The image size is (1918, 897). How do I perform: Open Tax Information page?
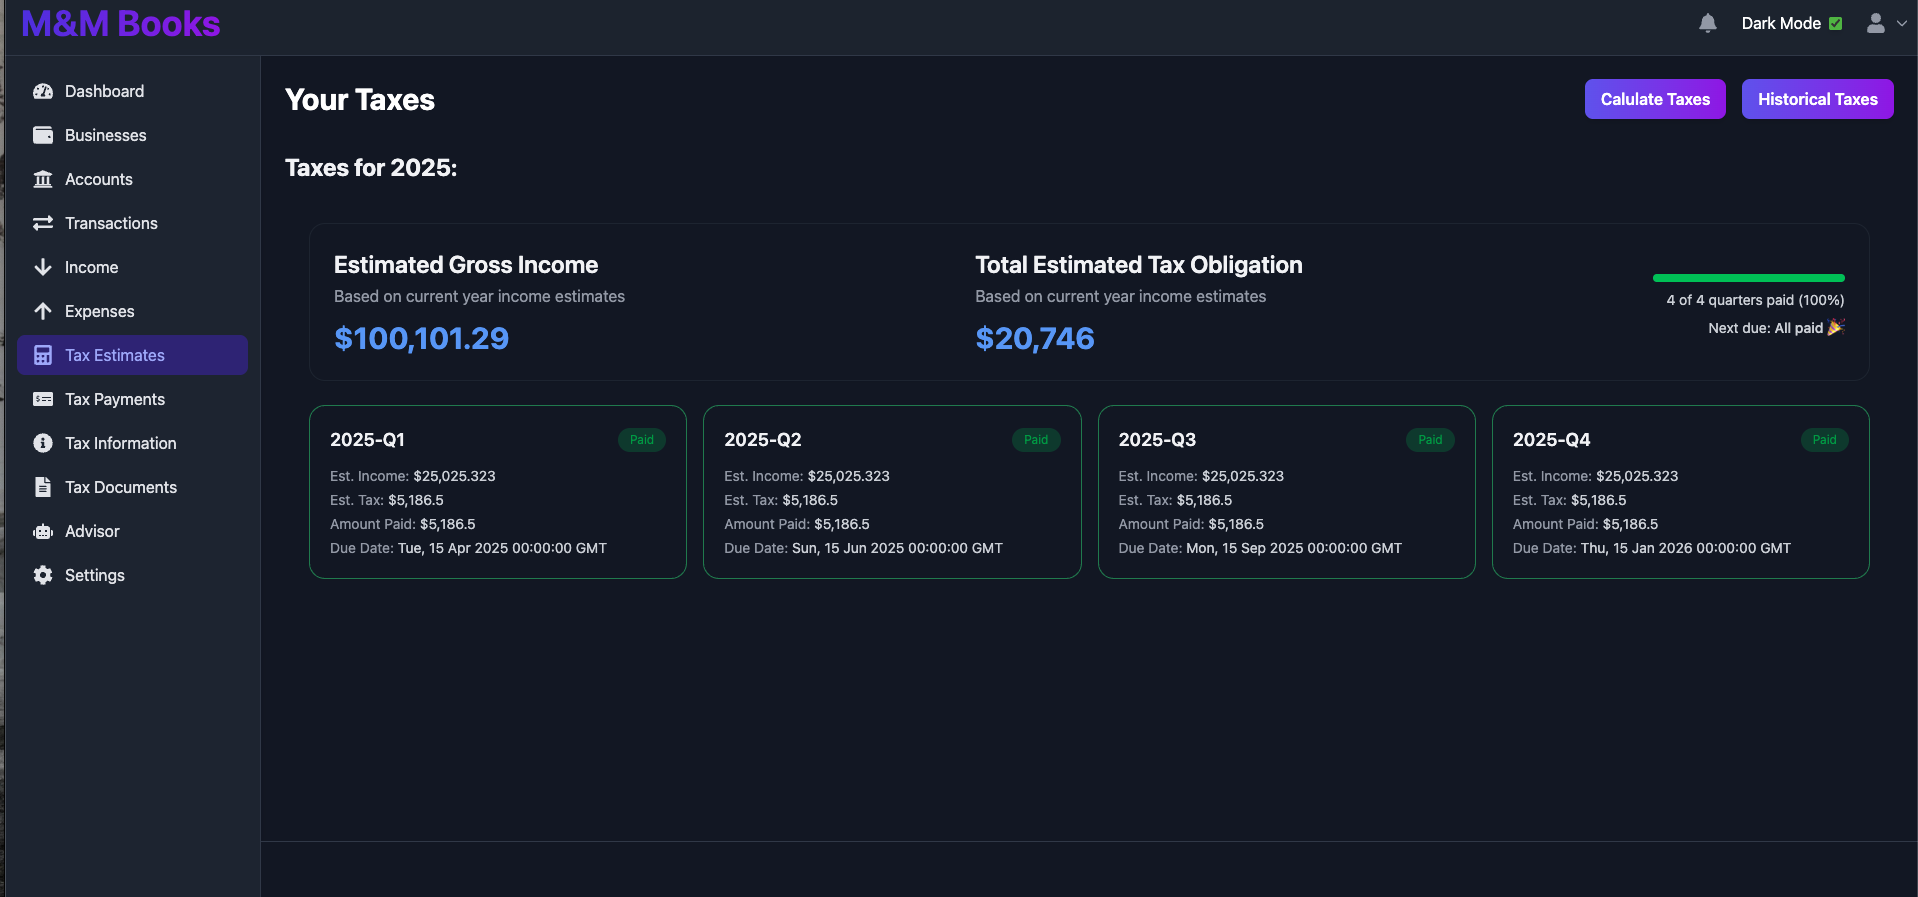(x=132, y=443)
